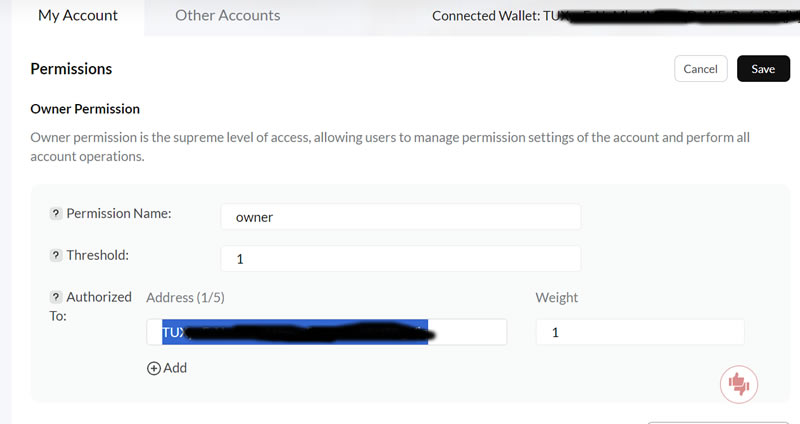
Task: Focus the Permission Name field containing owner
Action: point(401,217)
